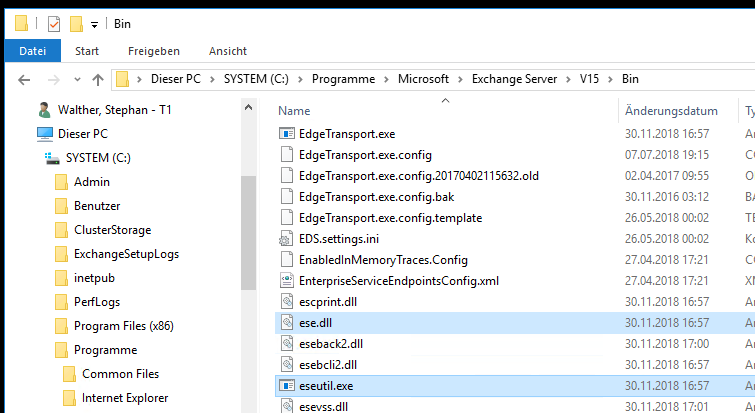Screen dimensions: 755x413
Task: Select EdgeTransport.exe.config.20170402115632.old file name
Action: pos(418,176)
